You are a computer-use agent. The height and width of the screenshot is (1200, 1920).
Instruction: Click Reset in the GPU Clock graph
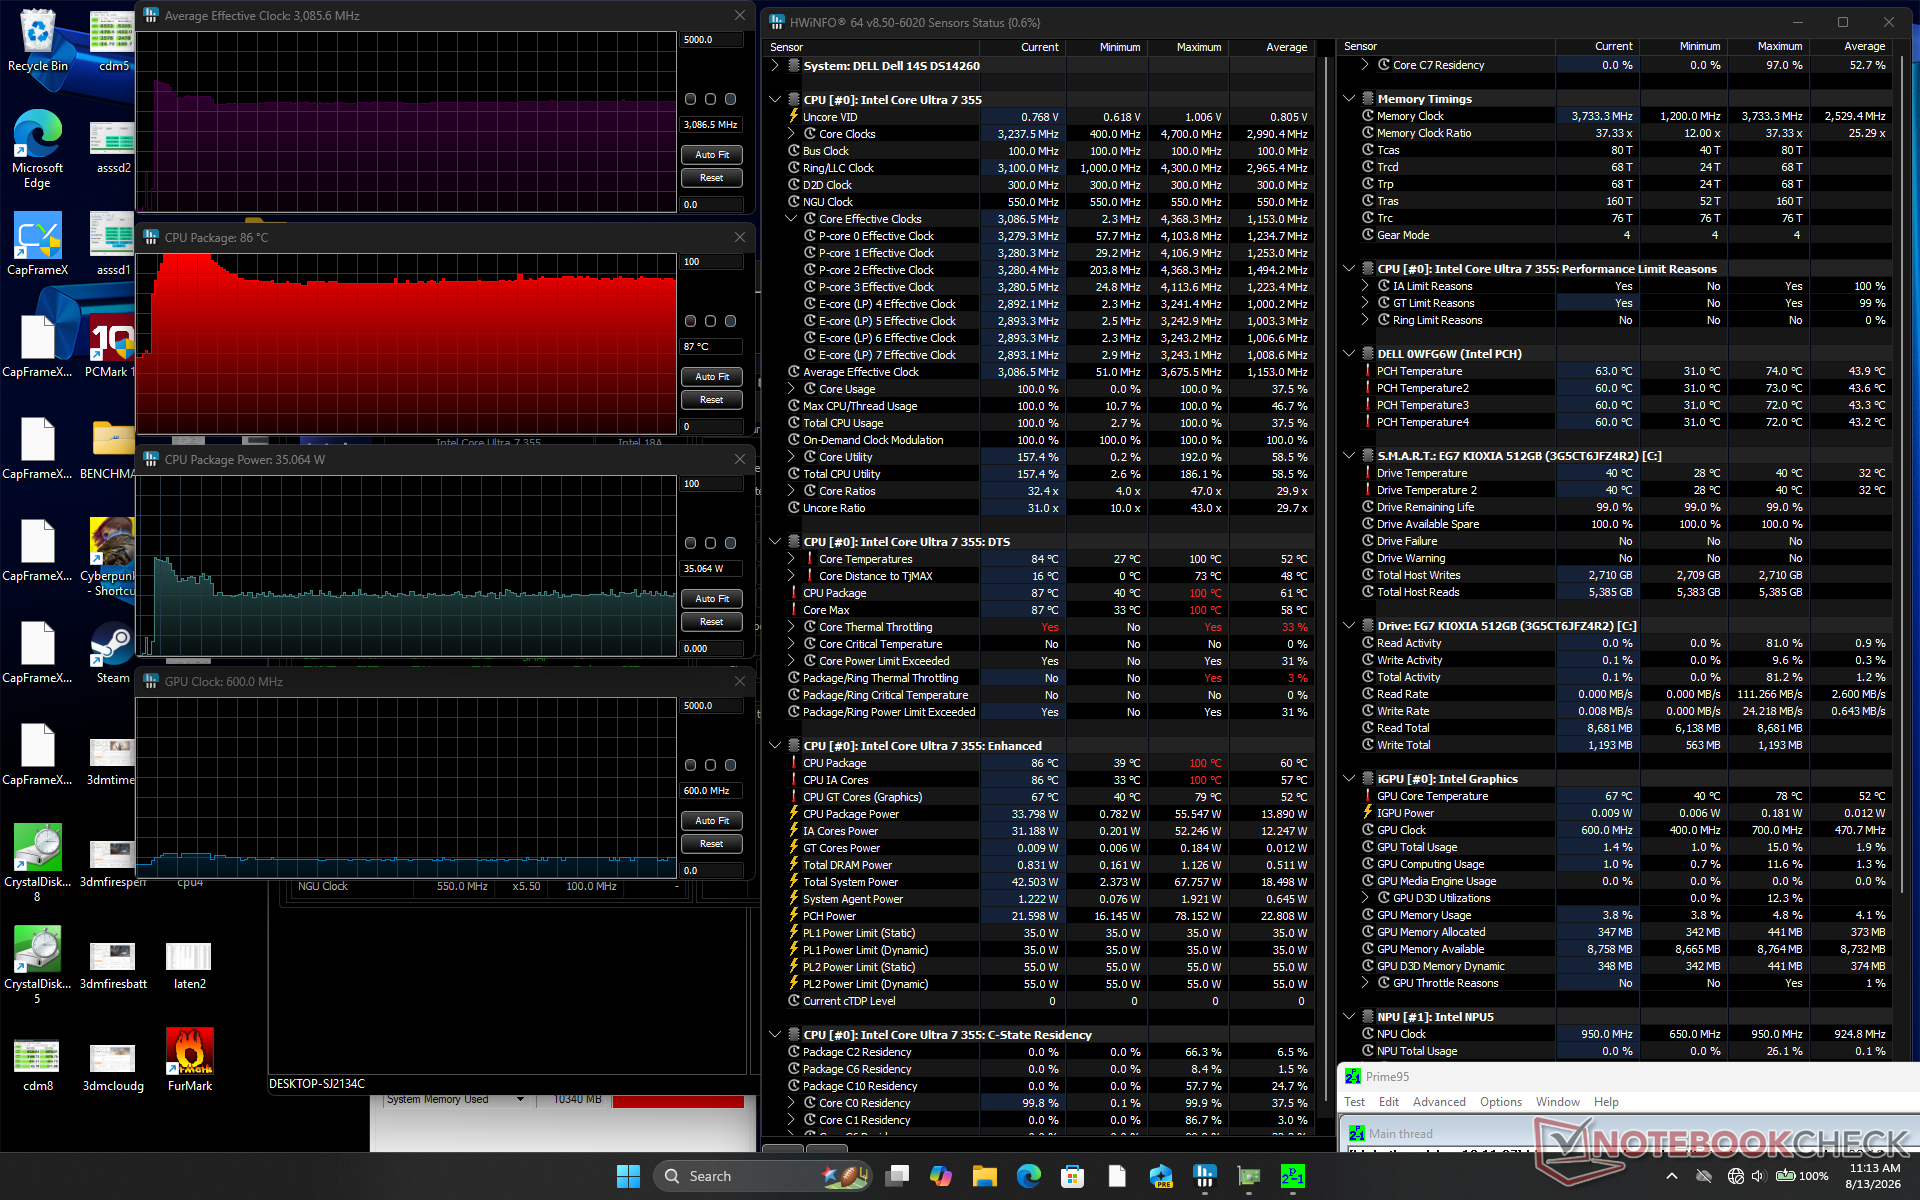712,844
